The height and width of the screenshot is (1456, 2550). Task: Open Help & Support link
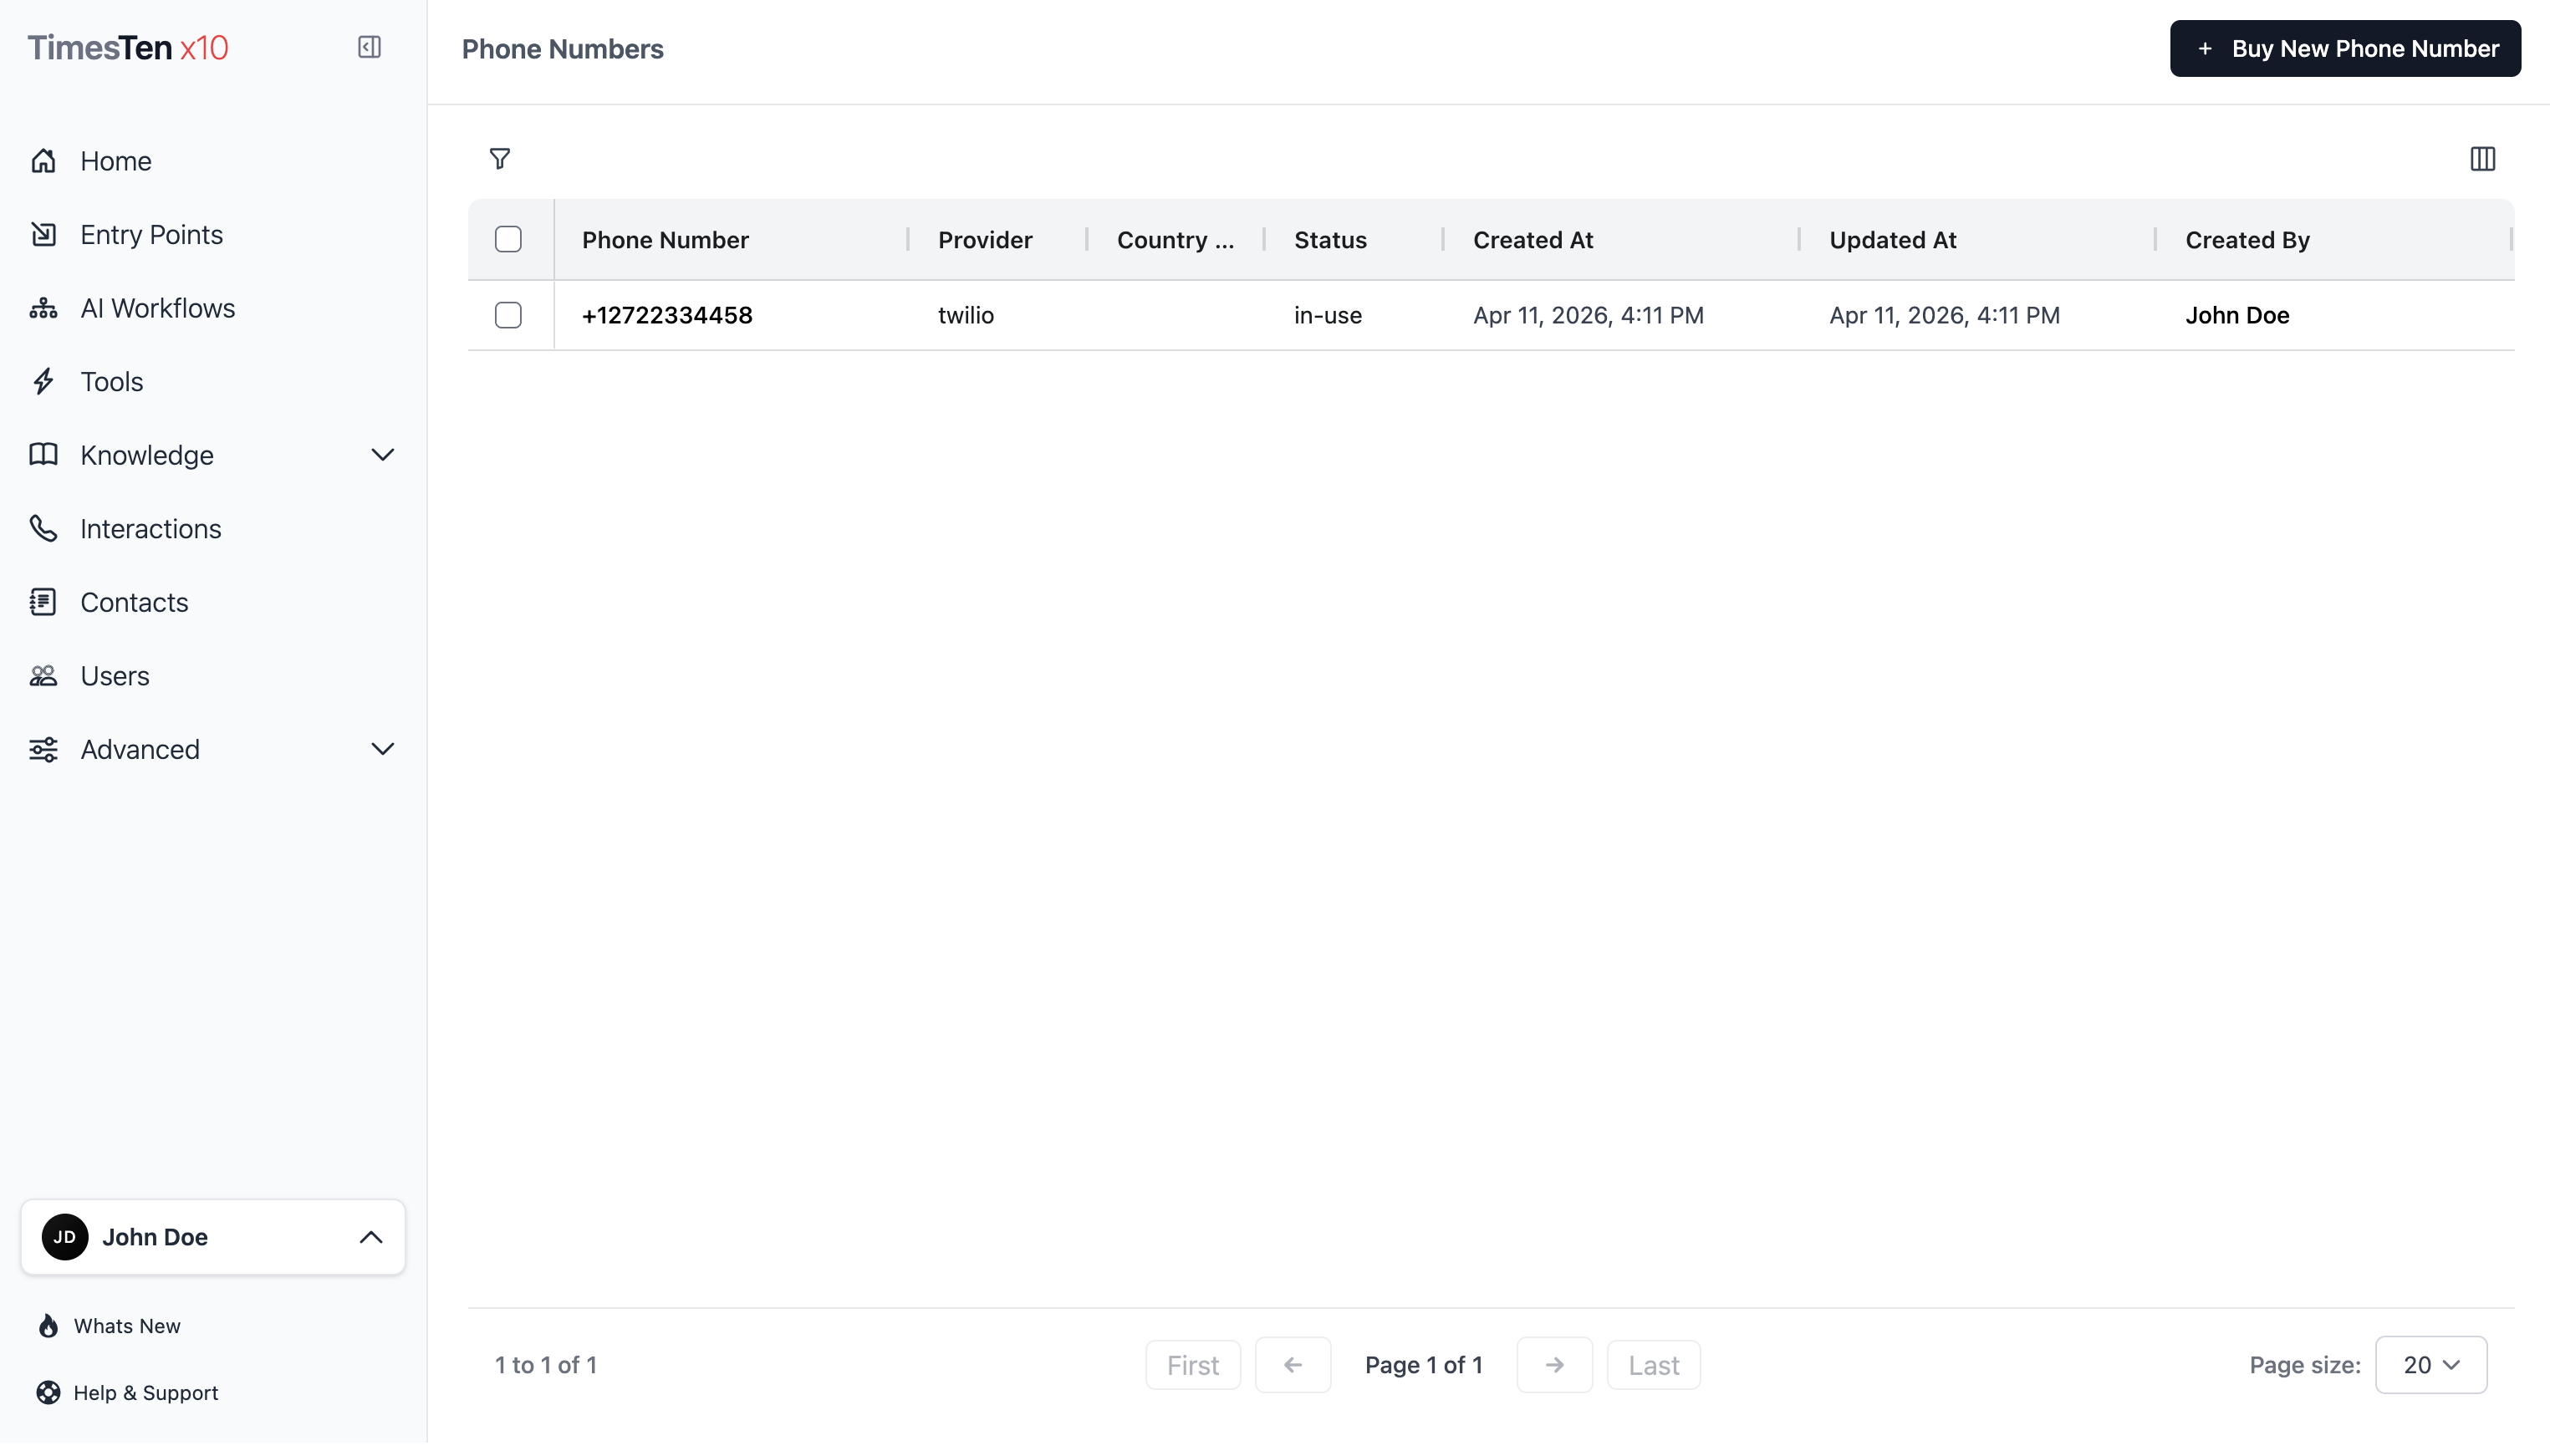point(146,1393)
